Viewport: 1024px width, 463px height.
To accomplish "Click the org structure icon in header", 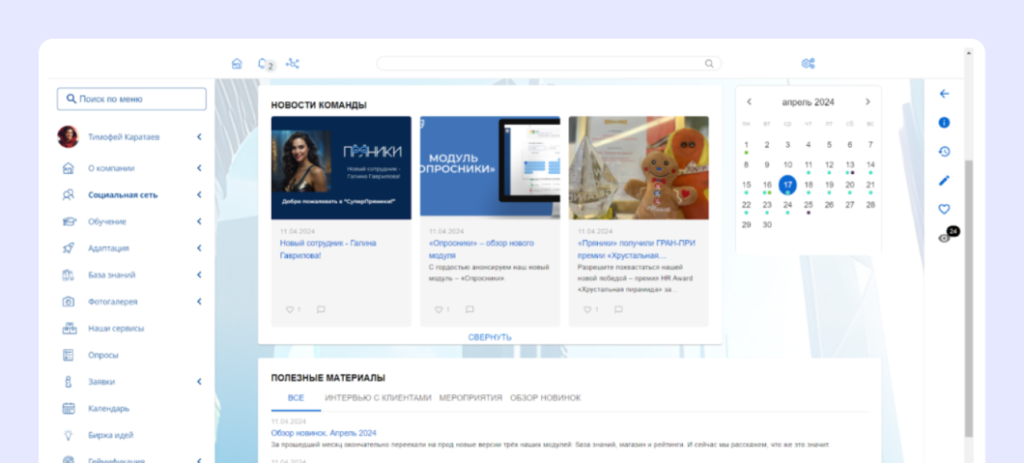I will click(293, 63).
